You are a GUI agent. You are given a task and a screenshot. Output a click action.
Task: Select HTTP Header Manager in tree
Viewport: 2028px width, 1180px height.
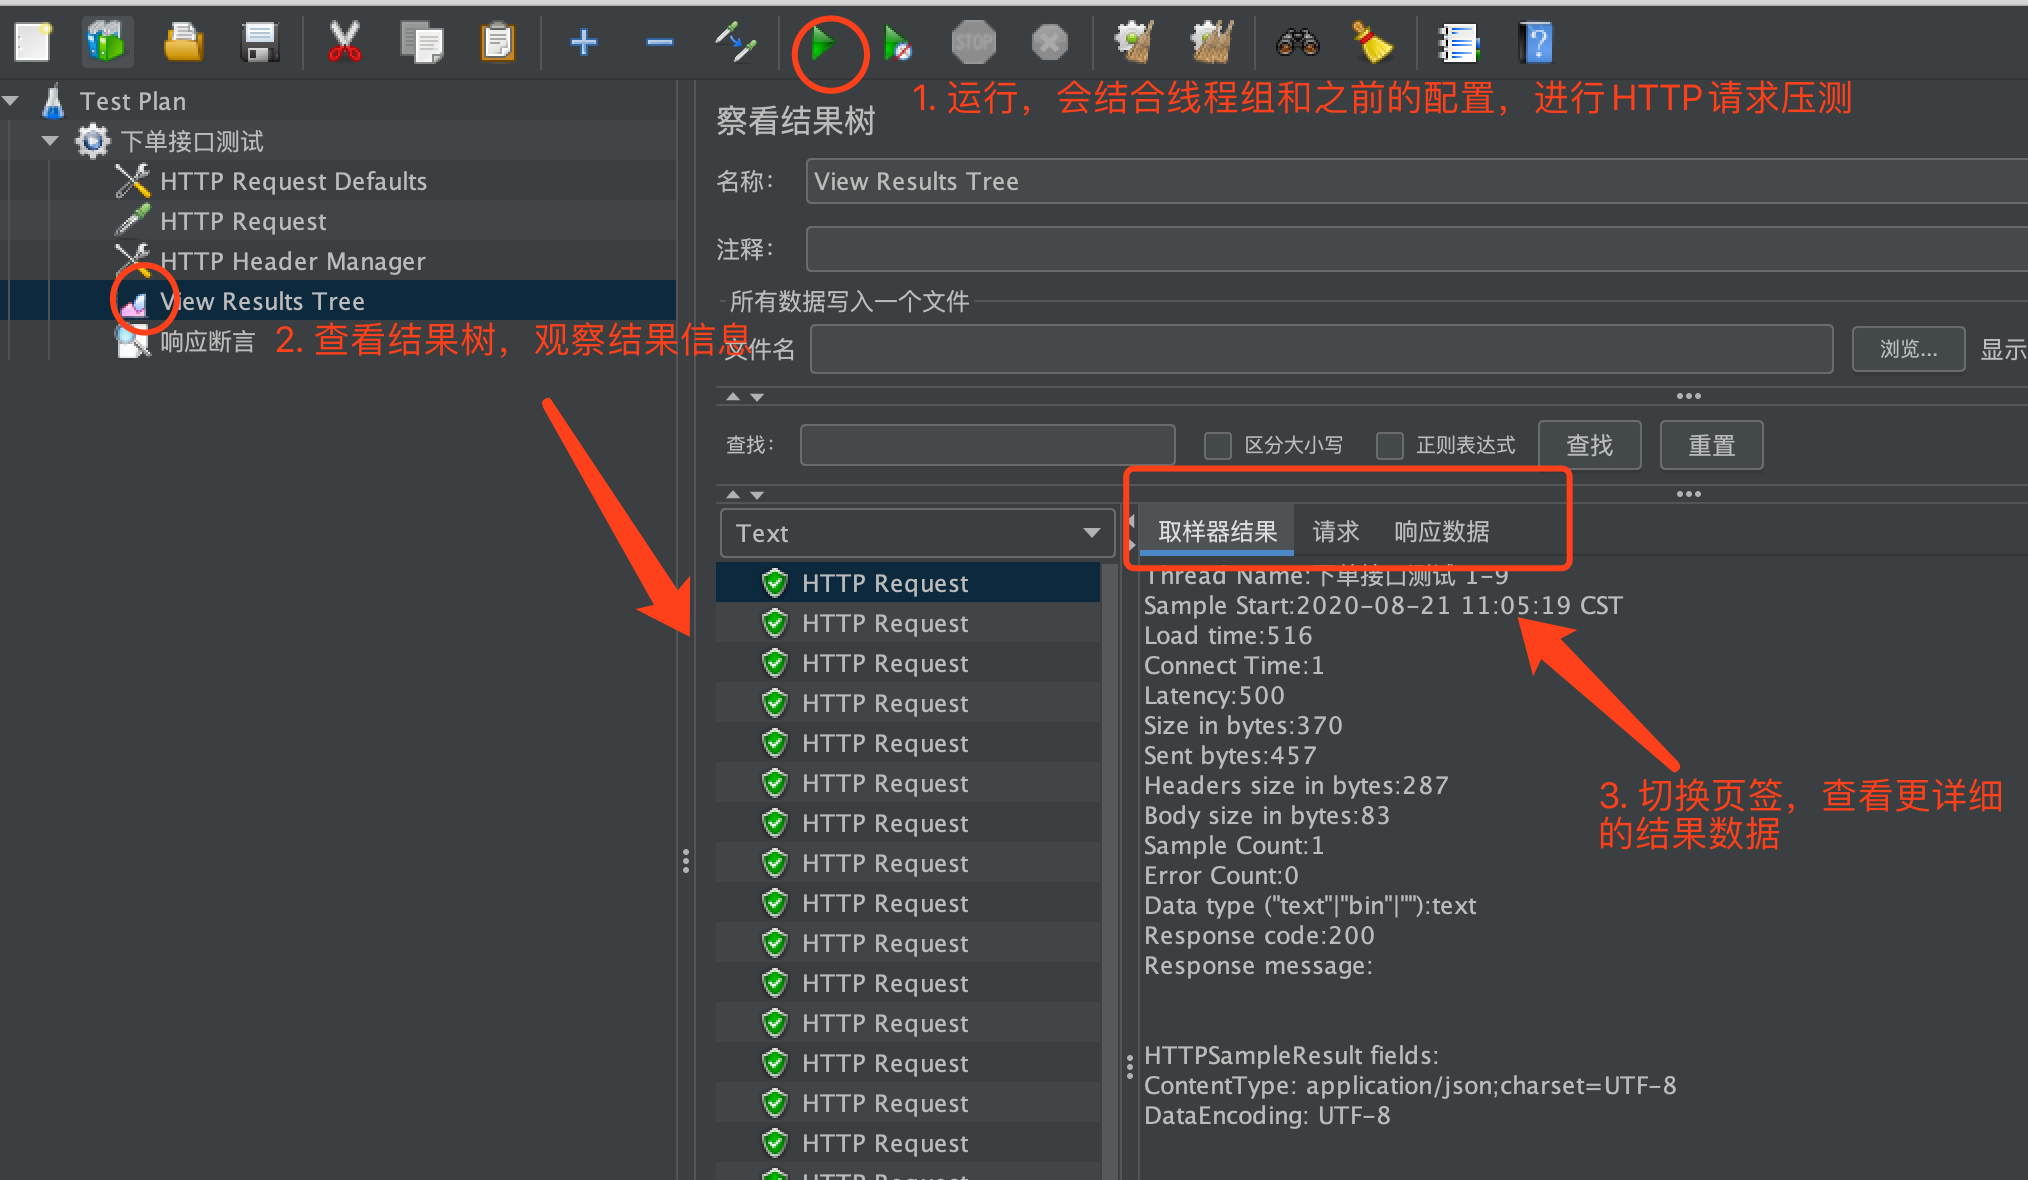(x=292, y=261)
